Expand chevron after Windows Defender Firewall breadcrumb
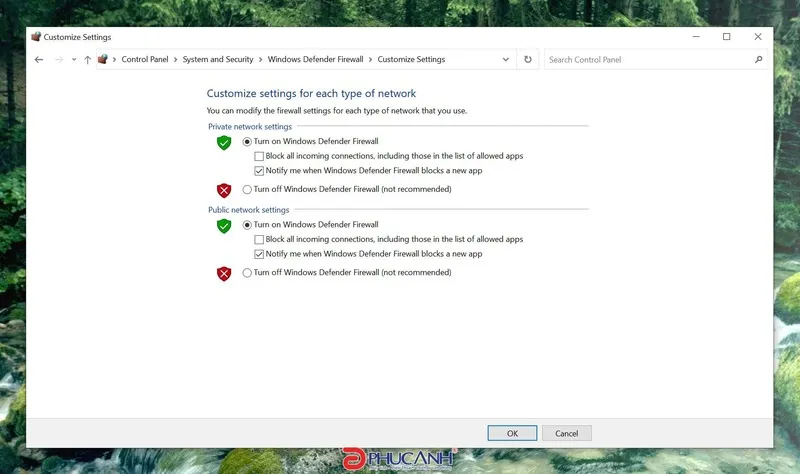Viewport: 800px width, 474px height. point(370,60)
